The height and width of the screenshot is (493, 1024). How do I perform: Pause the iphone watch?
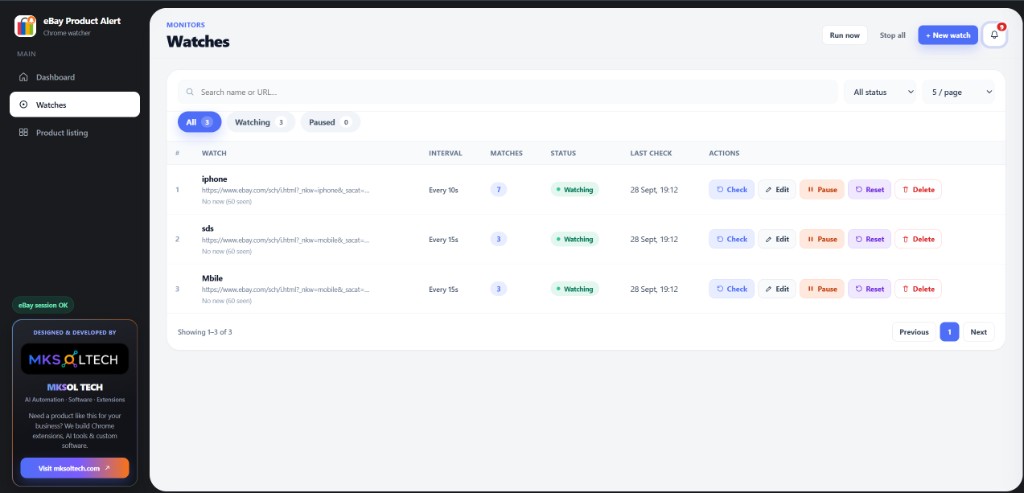[822, 189]
